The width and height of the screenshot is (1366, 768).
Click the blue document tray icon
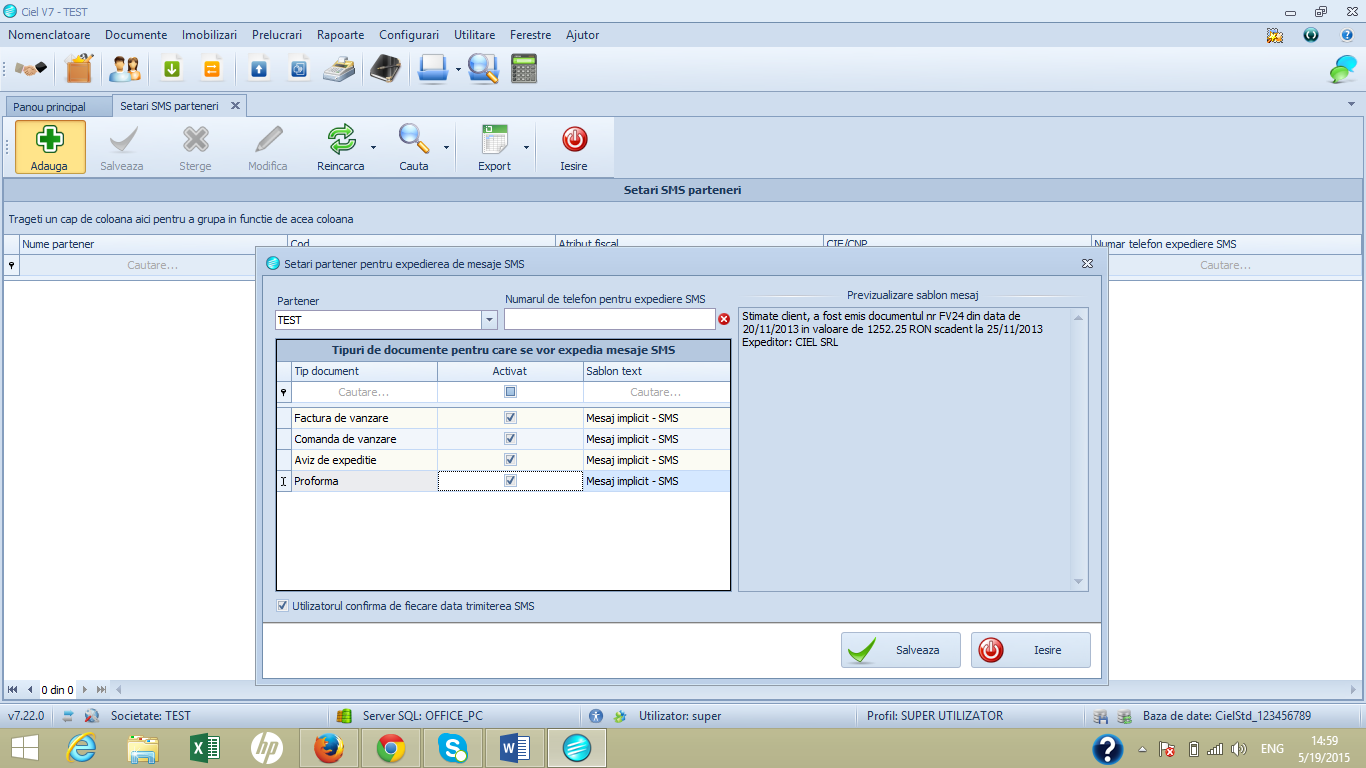433,69
